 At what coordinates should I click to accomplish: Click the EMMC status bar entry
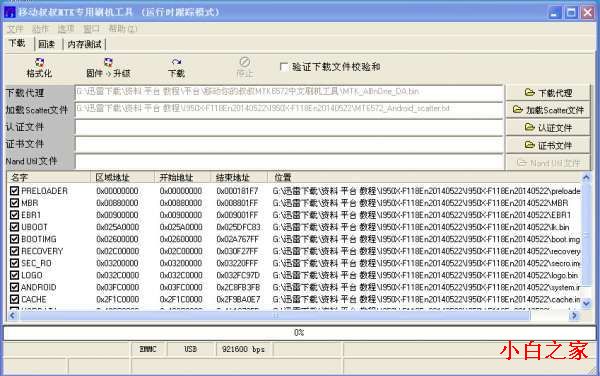[x=148, y=349]
